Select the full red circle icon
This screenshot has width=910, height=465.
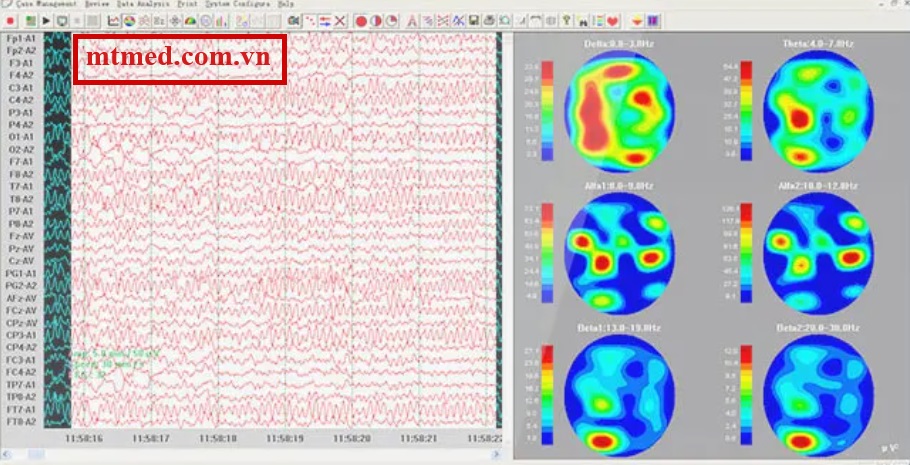click(361, 21)
